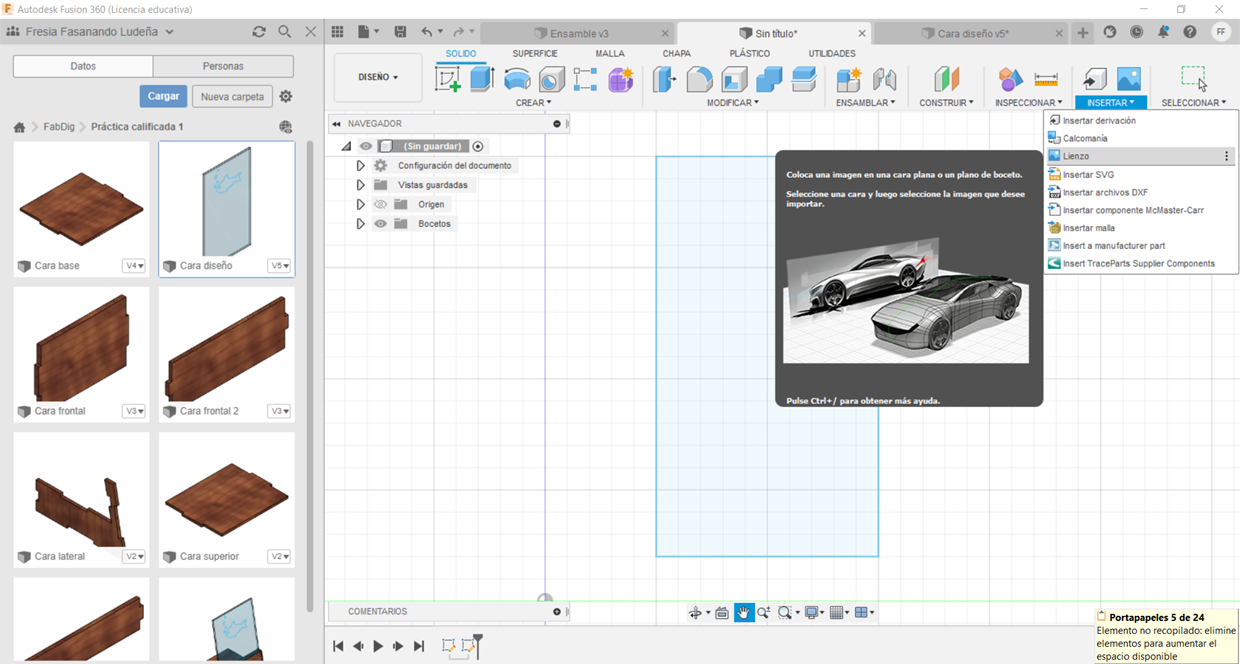Click the Create Sketch tool icon
Screen dimensions: 1240x664
click(x=448, y=79)
